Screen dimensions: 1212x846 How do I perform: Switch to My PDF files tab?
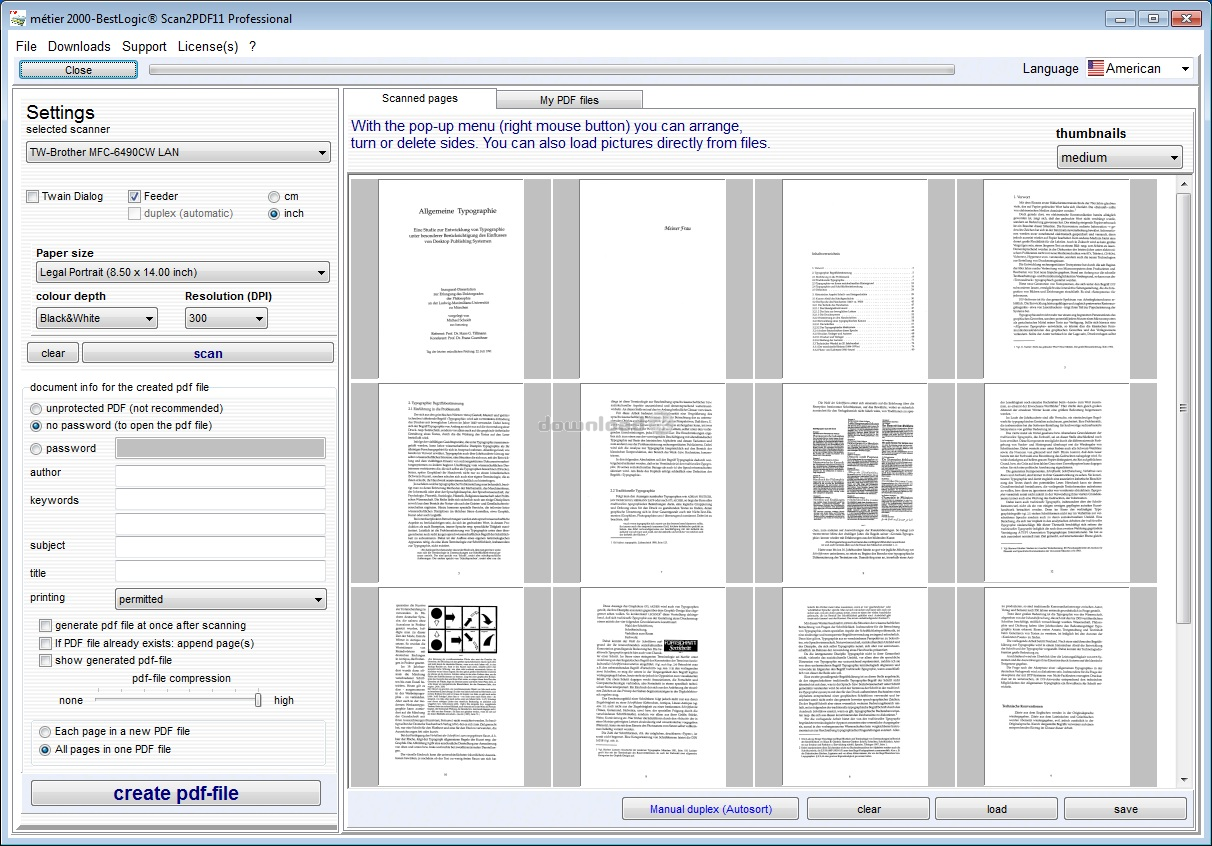[569, 100]
